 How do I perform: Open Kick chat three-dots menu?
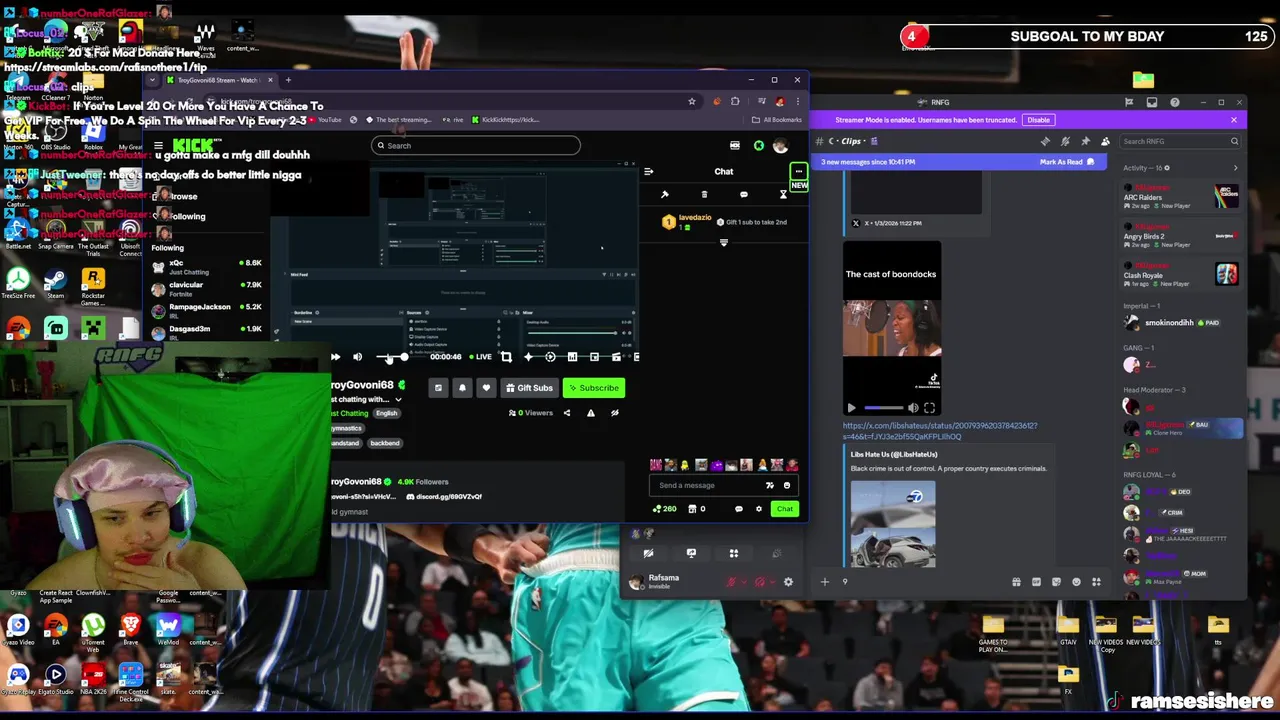(798, 172)
